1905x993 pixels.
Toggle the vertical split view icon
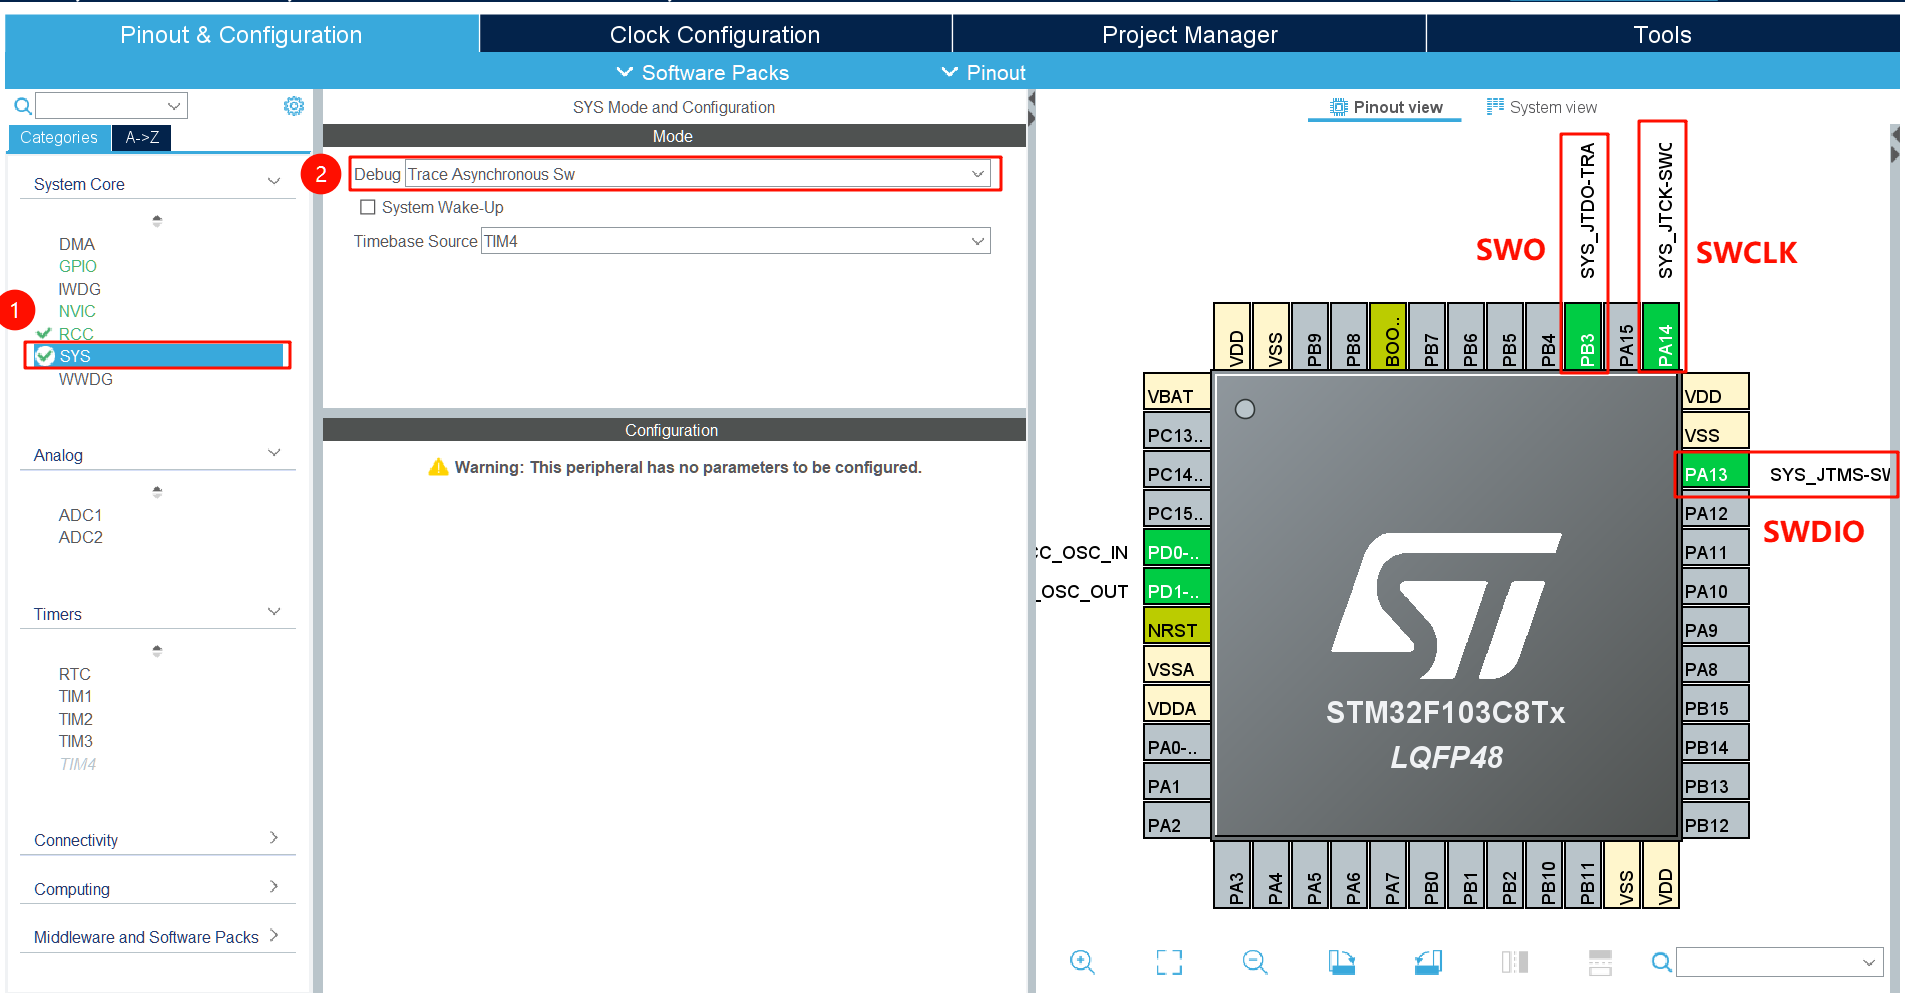point(1514,962)
